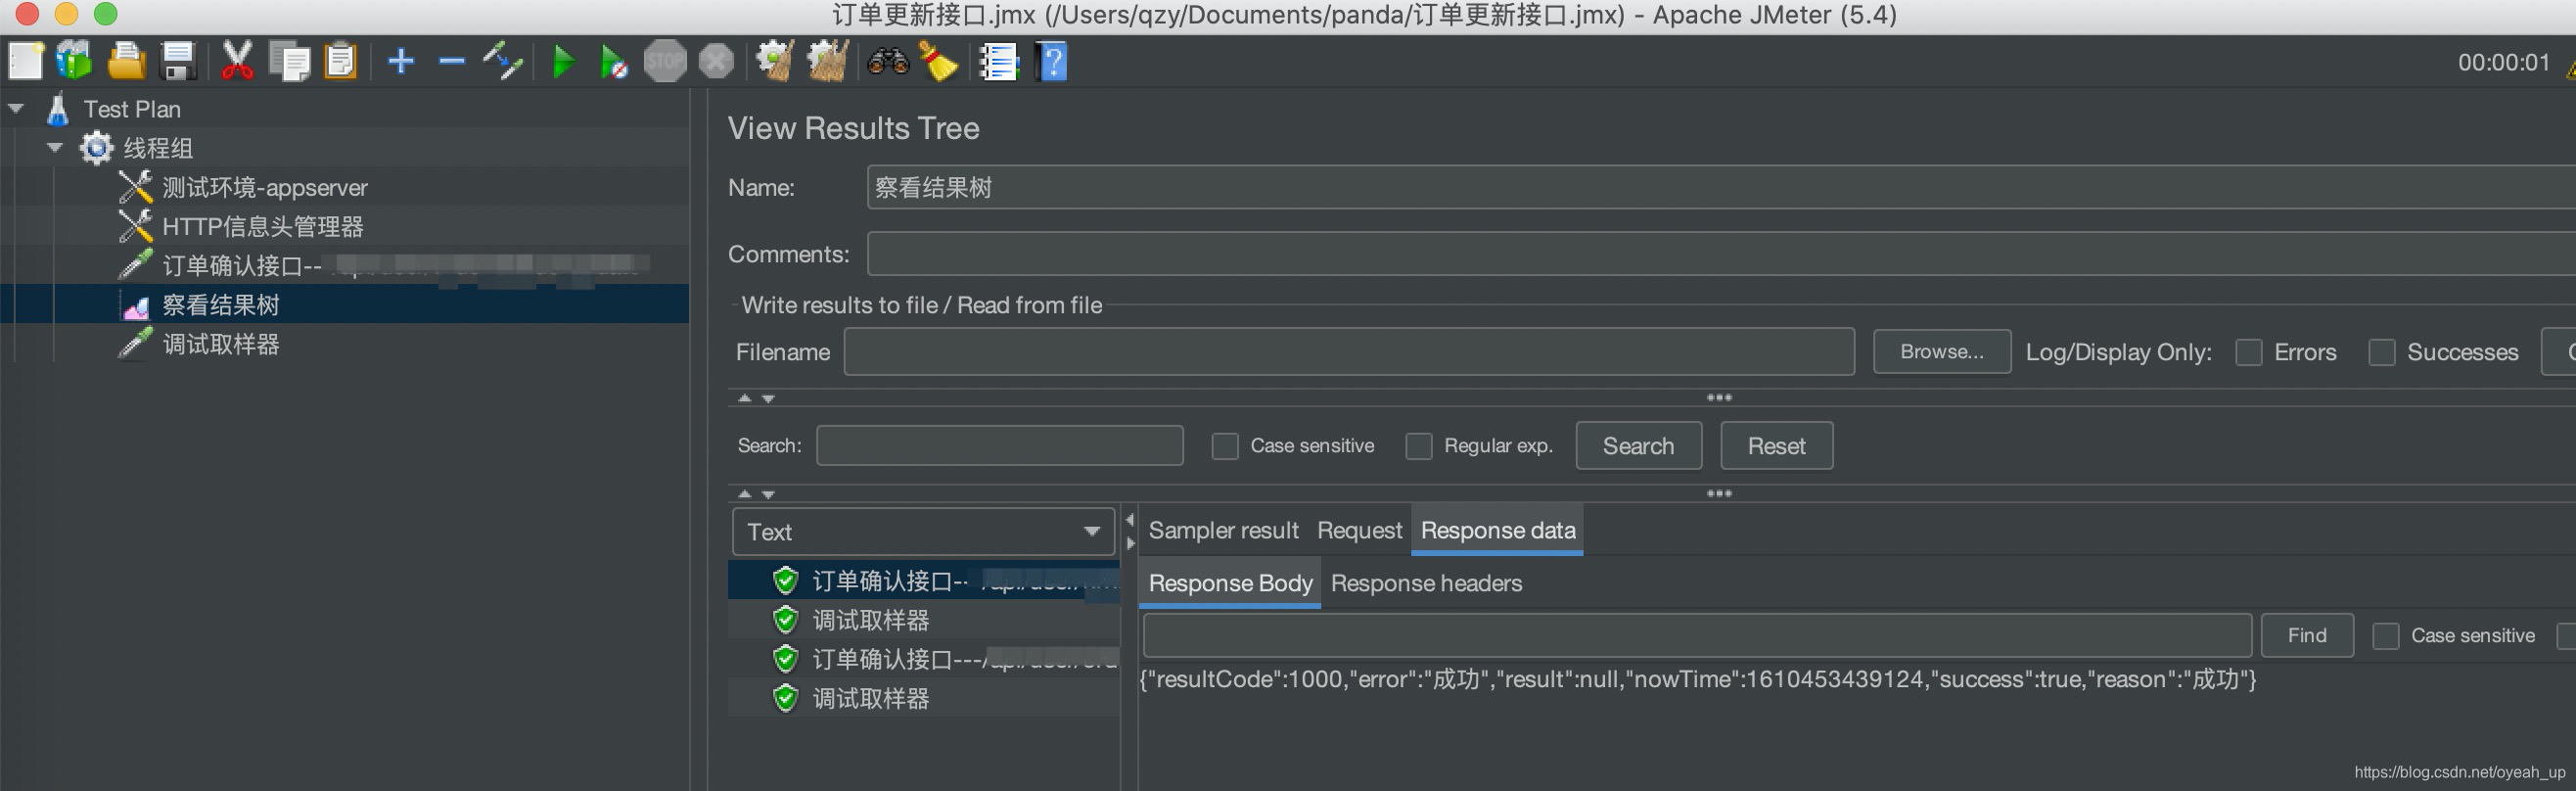Viewport: 2576px width, 791px height.
Task: Click the results pane left-collapse arrow
Action: (1130, 520)
